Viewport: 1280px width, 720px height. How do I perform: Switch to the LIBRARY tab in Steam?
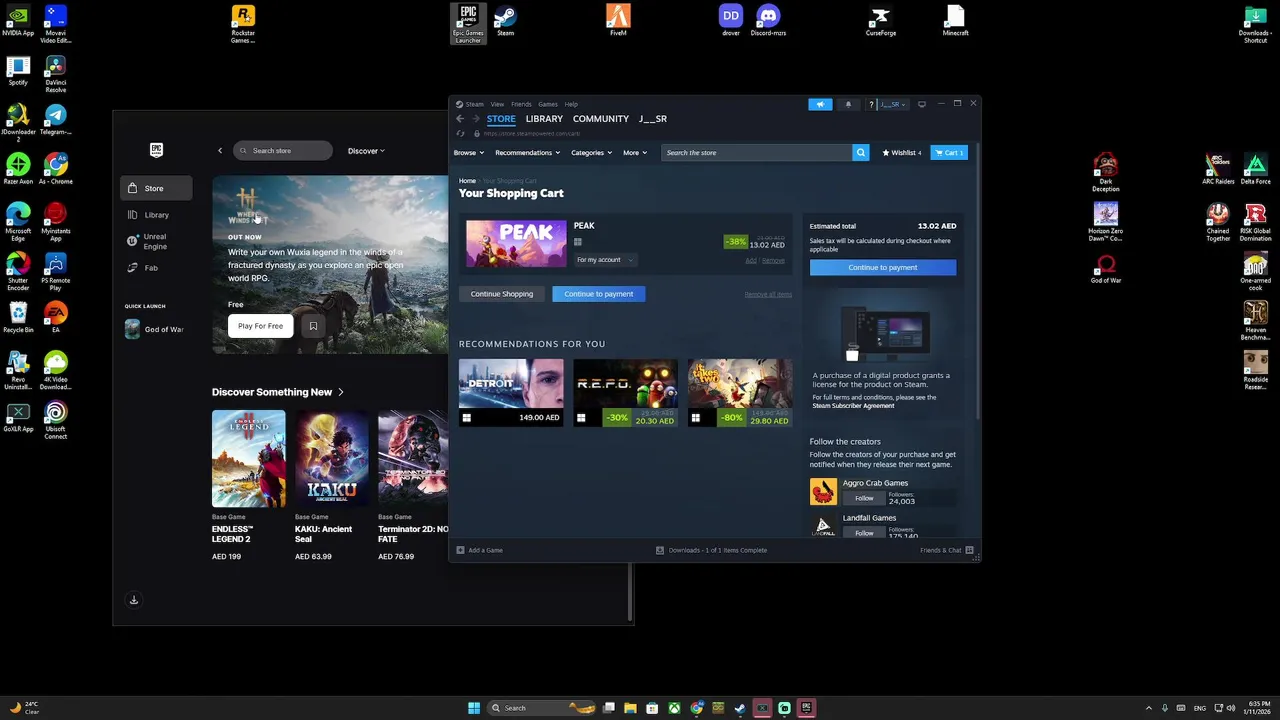click(x=544, y=119)
